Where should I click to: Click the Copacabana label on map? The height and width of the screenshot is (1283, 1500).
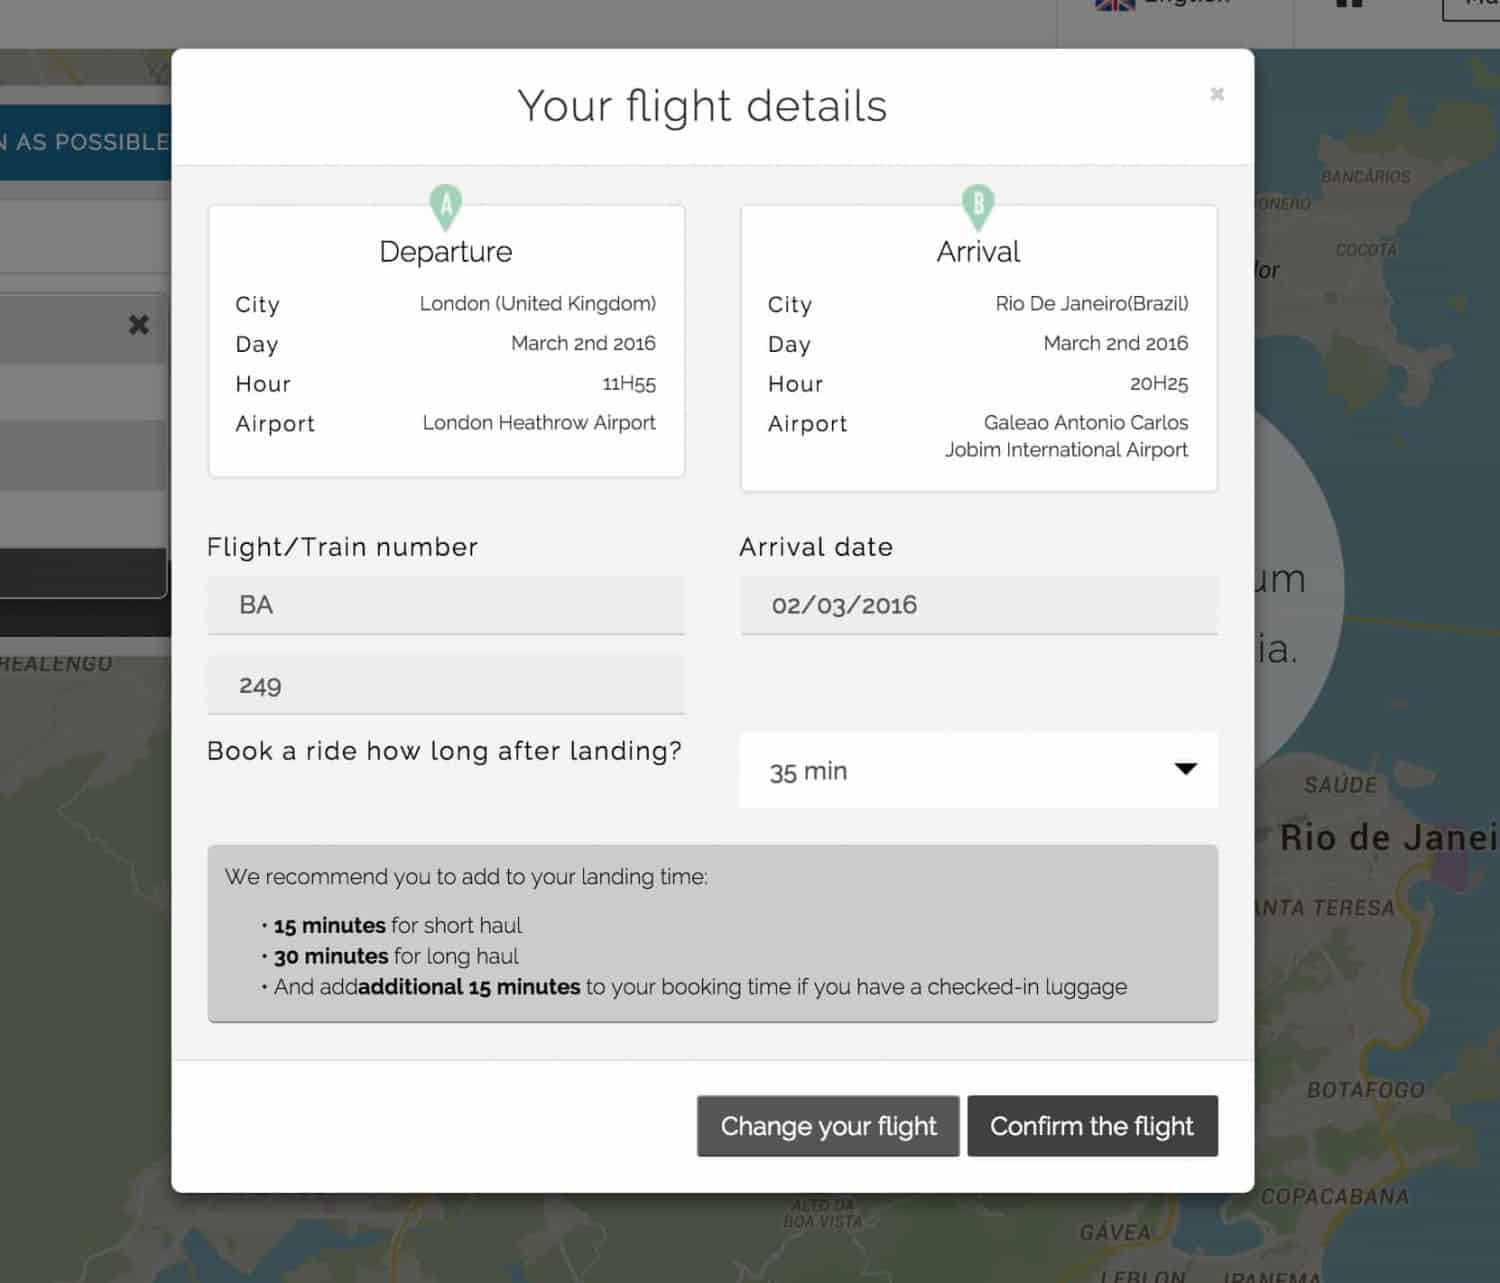pyautogui.click(x=1334, y=1196)
